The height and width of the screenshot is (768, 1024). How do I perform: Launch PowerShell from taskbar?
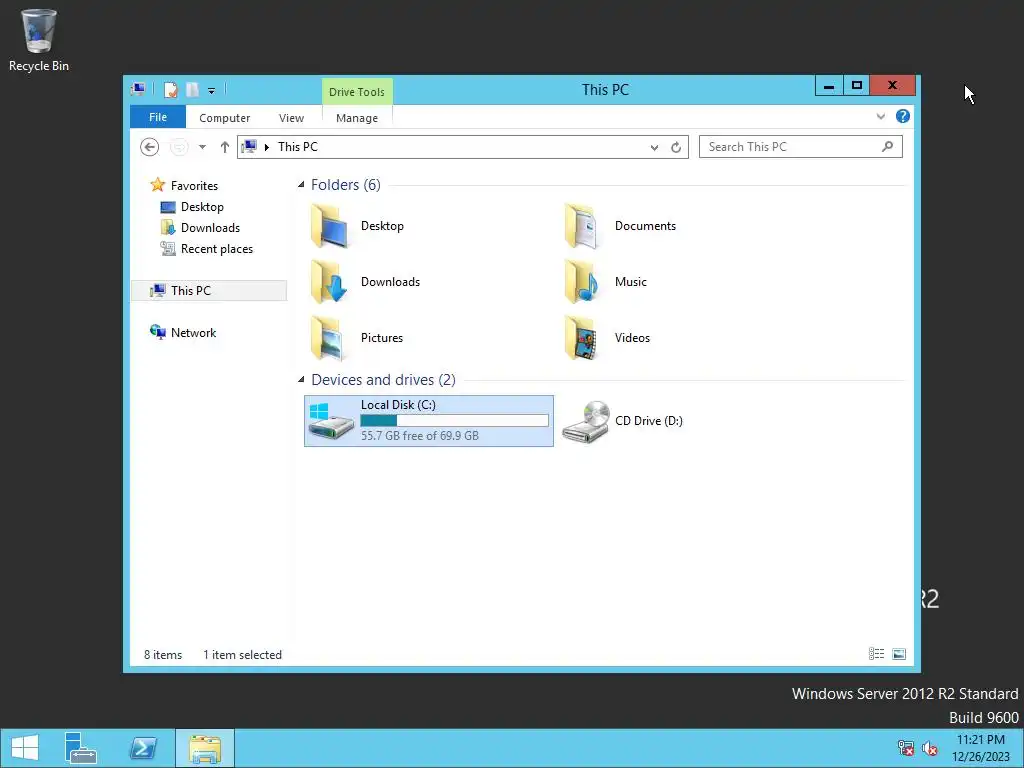[x=143, y=748]
